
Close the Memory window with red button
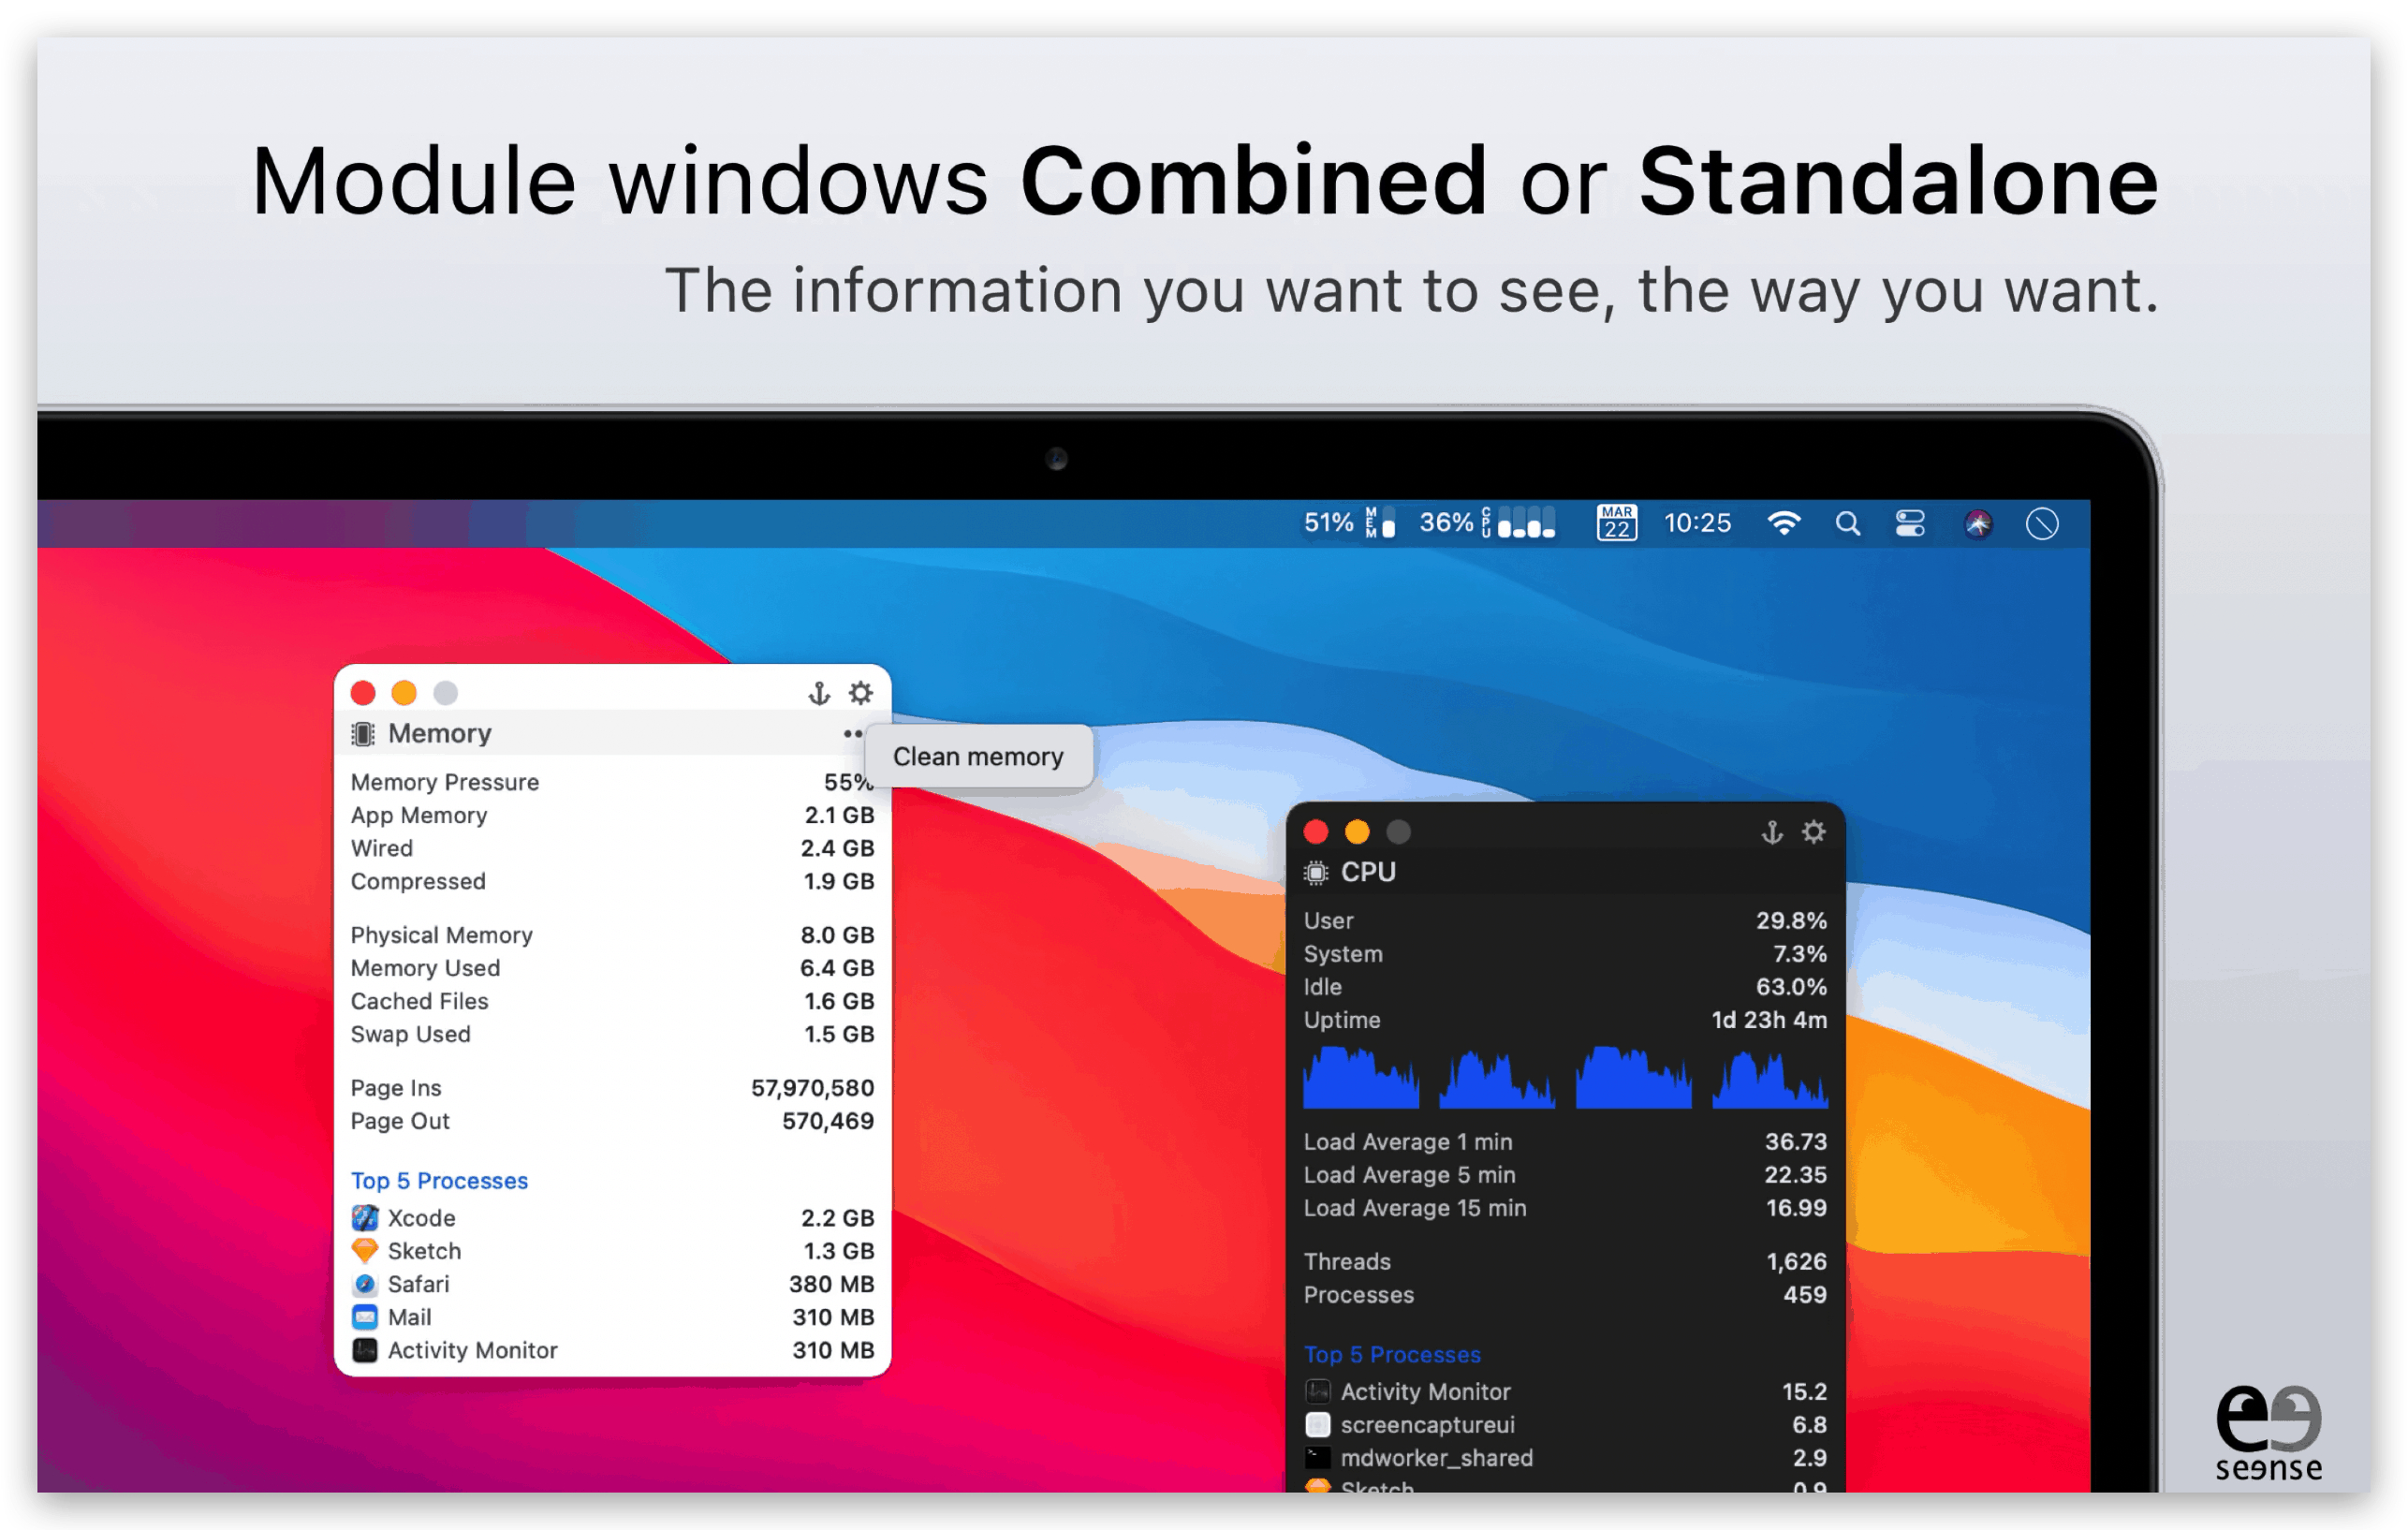363,693
